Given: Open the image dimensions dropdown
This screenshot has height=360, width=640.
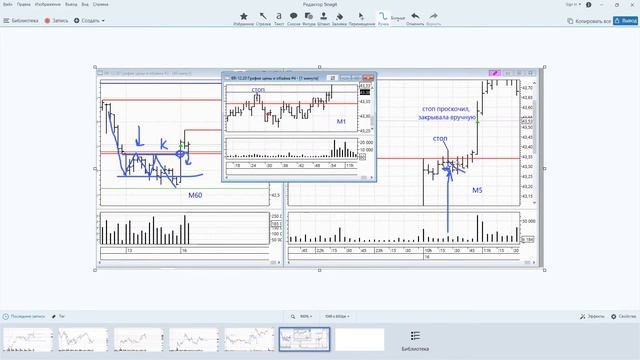Looking at the screenshot, I should click(x=337, y=316).
